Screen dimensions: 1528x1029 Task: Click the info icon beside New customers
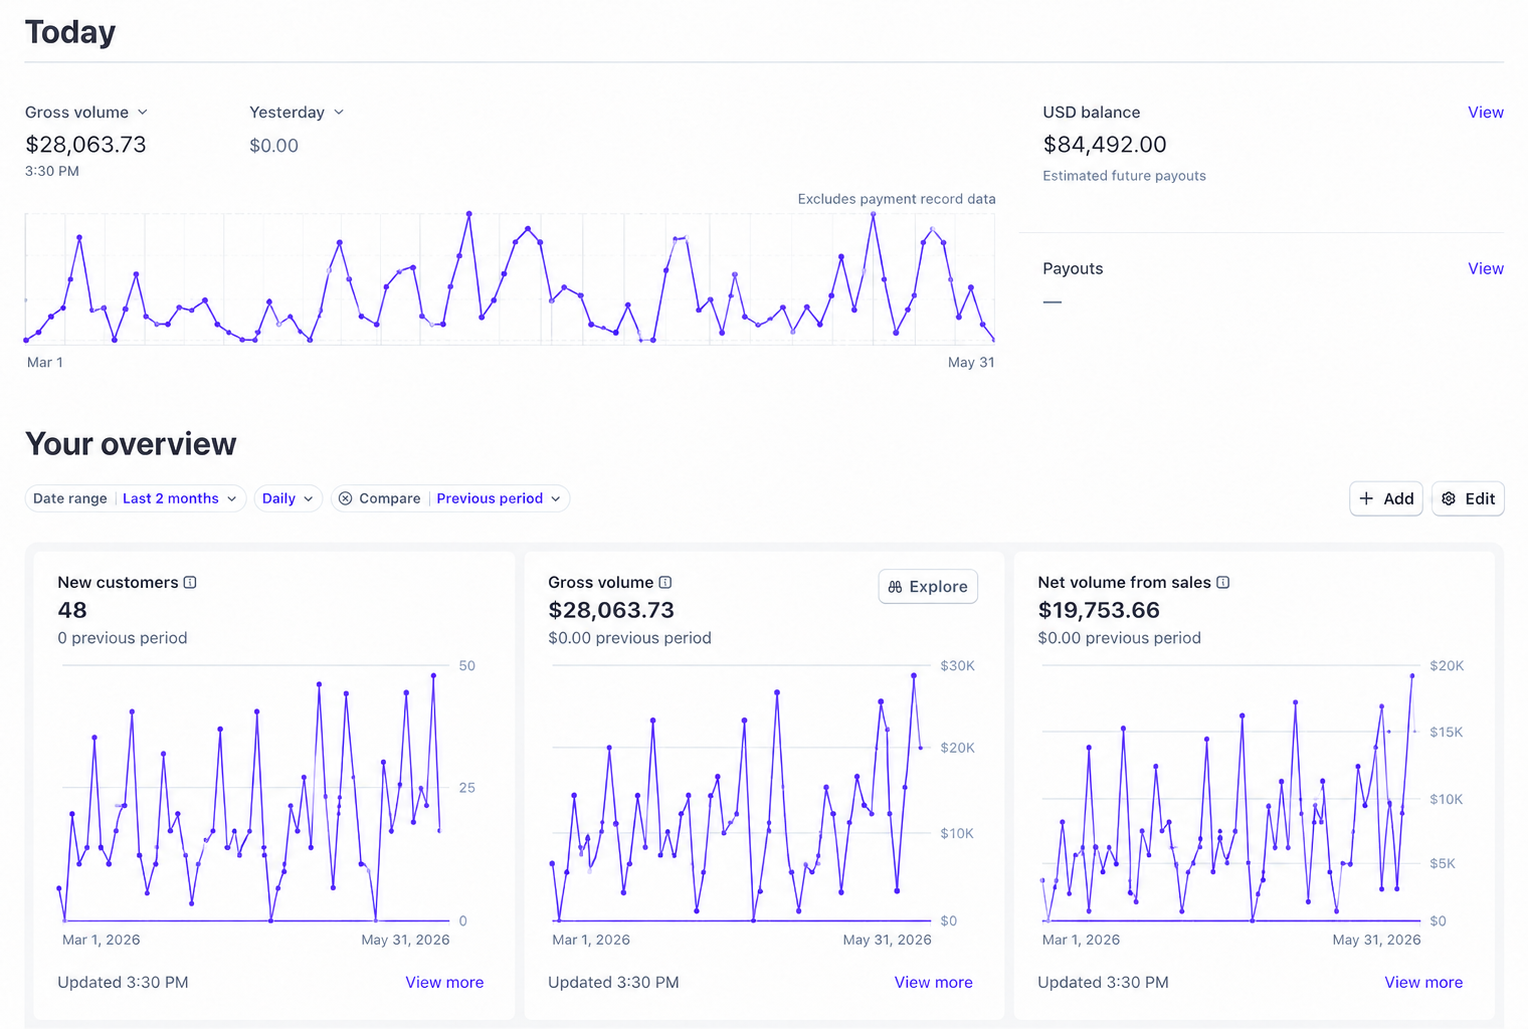pos(190,582)
